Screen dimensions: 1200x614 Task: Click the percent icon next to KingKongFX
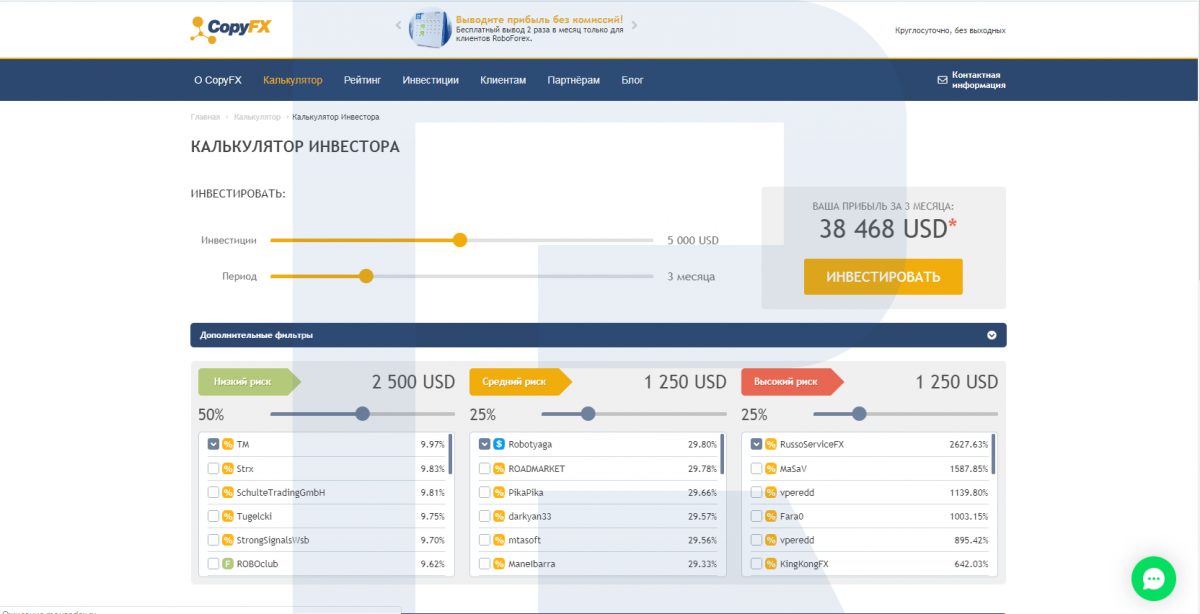771,564
